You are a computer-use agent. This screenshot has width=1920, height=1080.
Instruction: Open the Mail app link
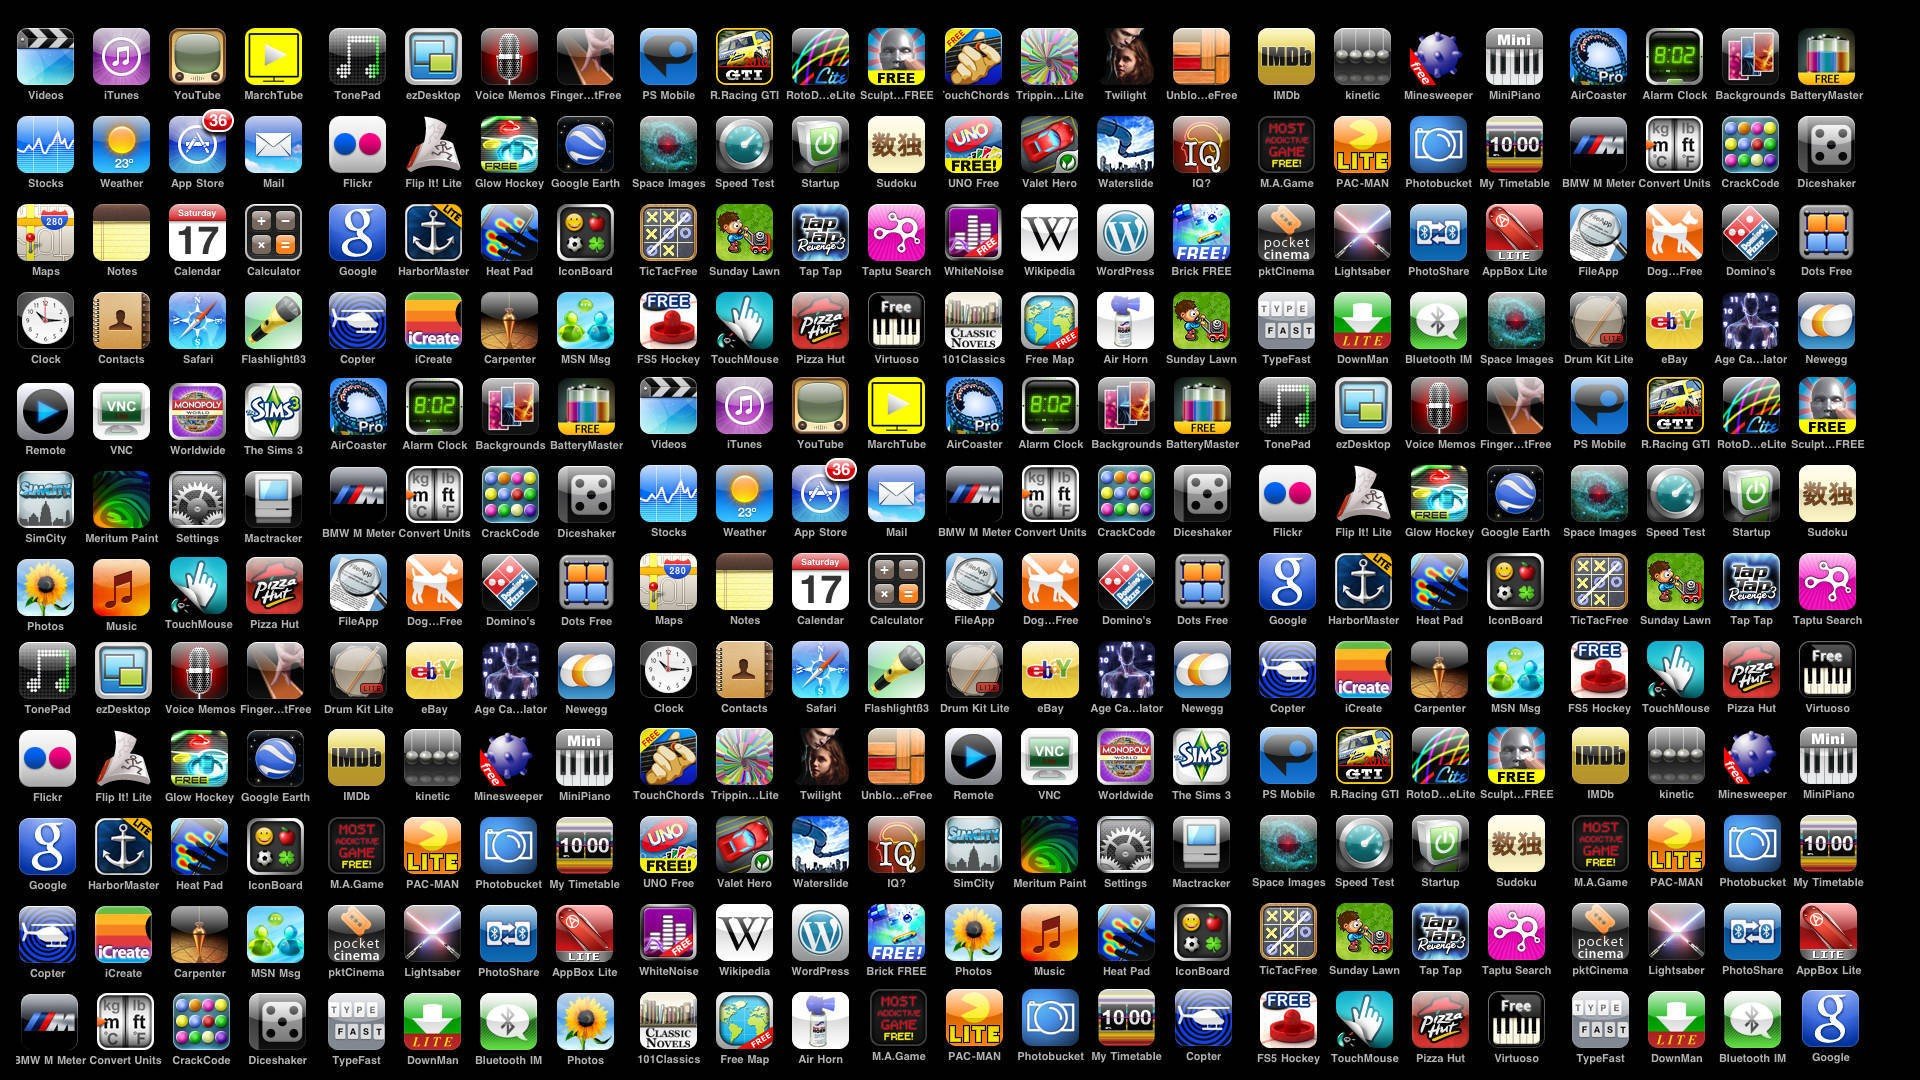coord(273,149)
